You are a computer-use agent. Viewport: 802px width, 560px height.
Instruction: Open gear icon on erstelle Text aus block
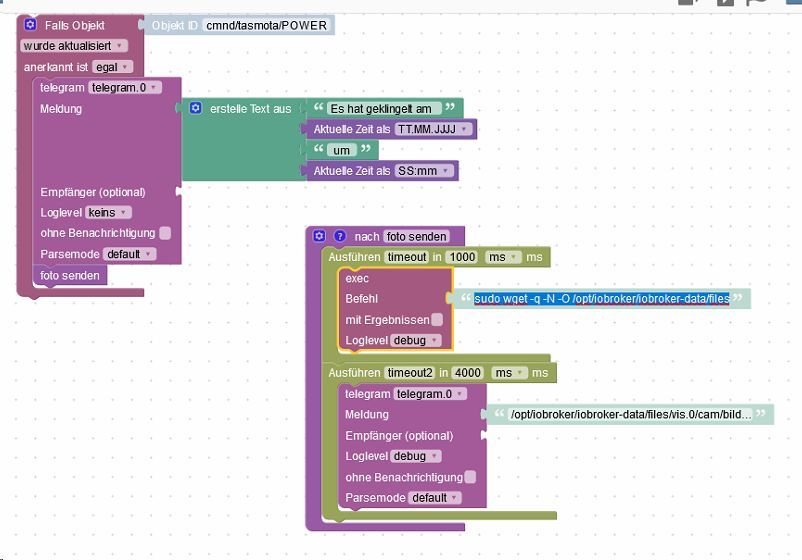point(195,108)
